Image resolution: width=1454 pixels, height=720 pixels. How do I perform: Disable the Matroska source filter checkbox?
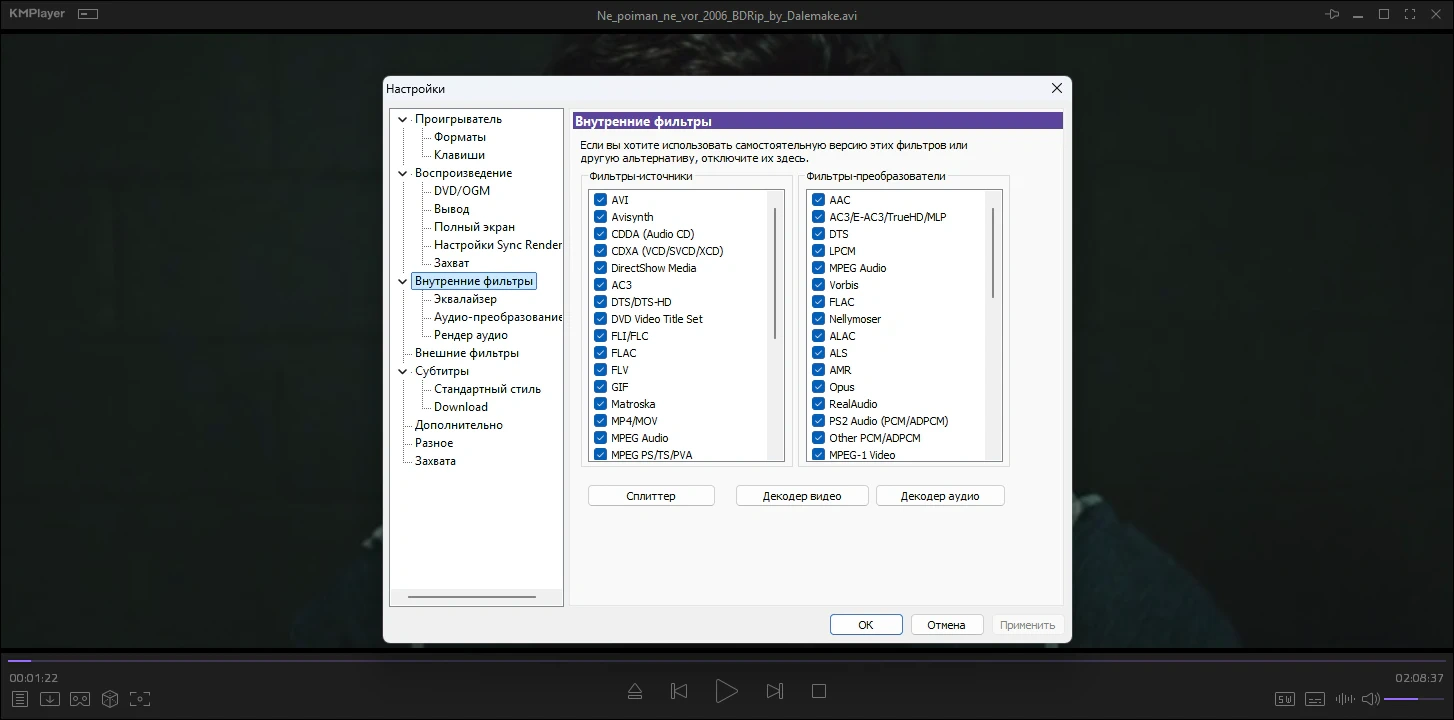601,404
